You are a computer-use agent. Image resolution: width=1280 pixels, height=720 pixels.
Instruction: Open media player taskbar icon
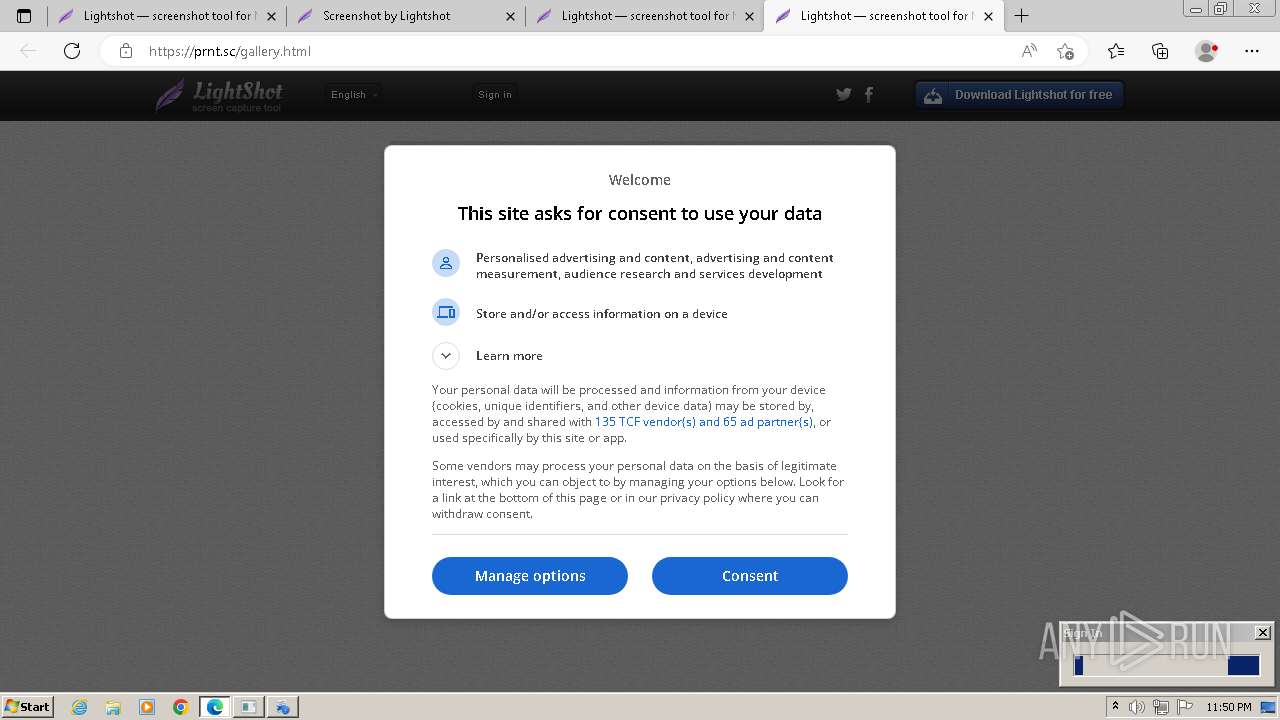[147, 707]
